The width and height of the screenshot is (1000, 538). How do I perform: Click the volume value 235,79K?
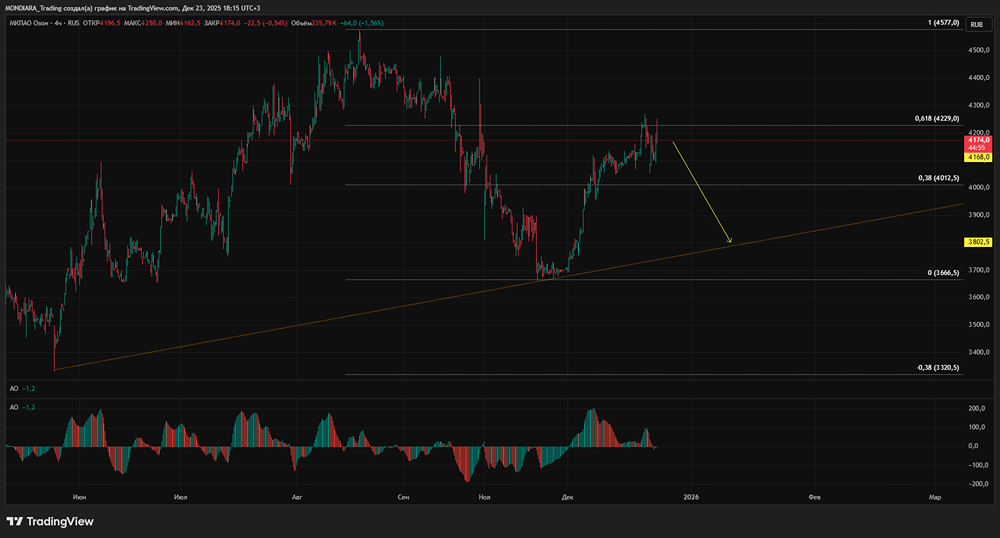click(x=325, y=23)
